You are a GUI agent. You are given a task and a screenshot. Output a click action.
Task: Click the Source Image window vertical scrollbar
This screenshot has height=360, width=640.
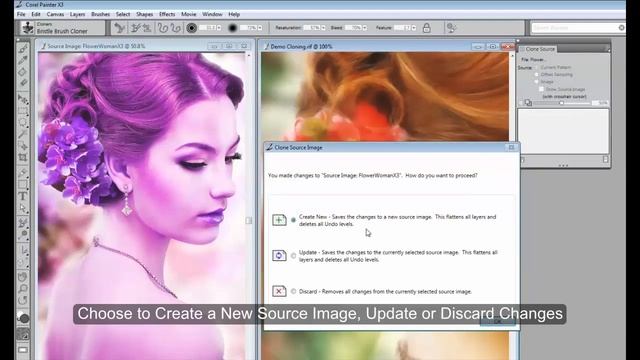249,206
